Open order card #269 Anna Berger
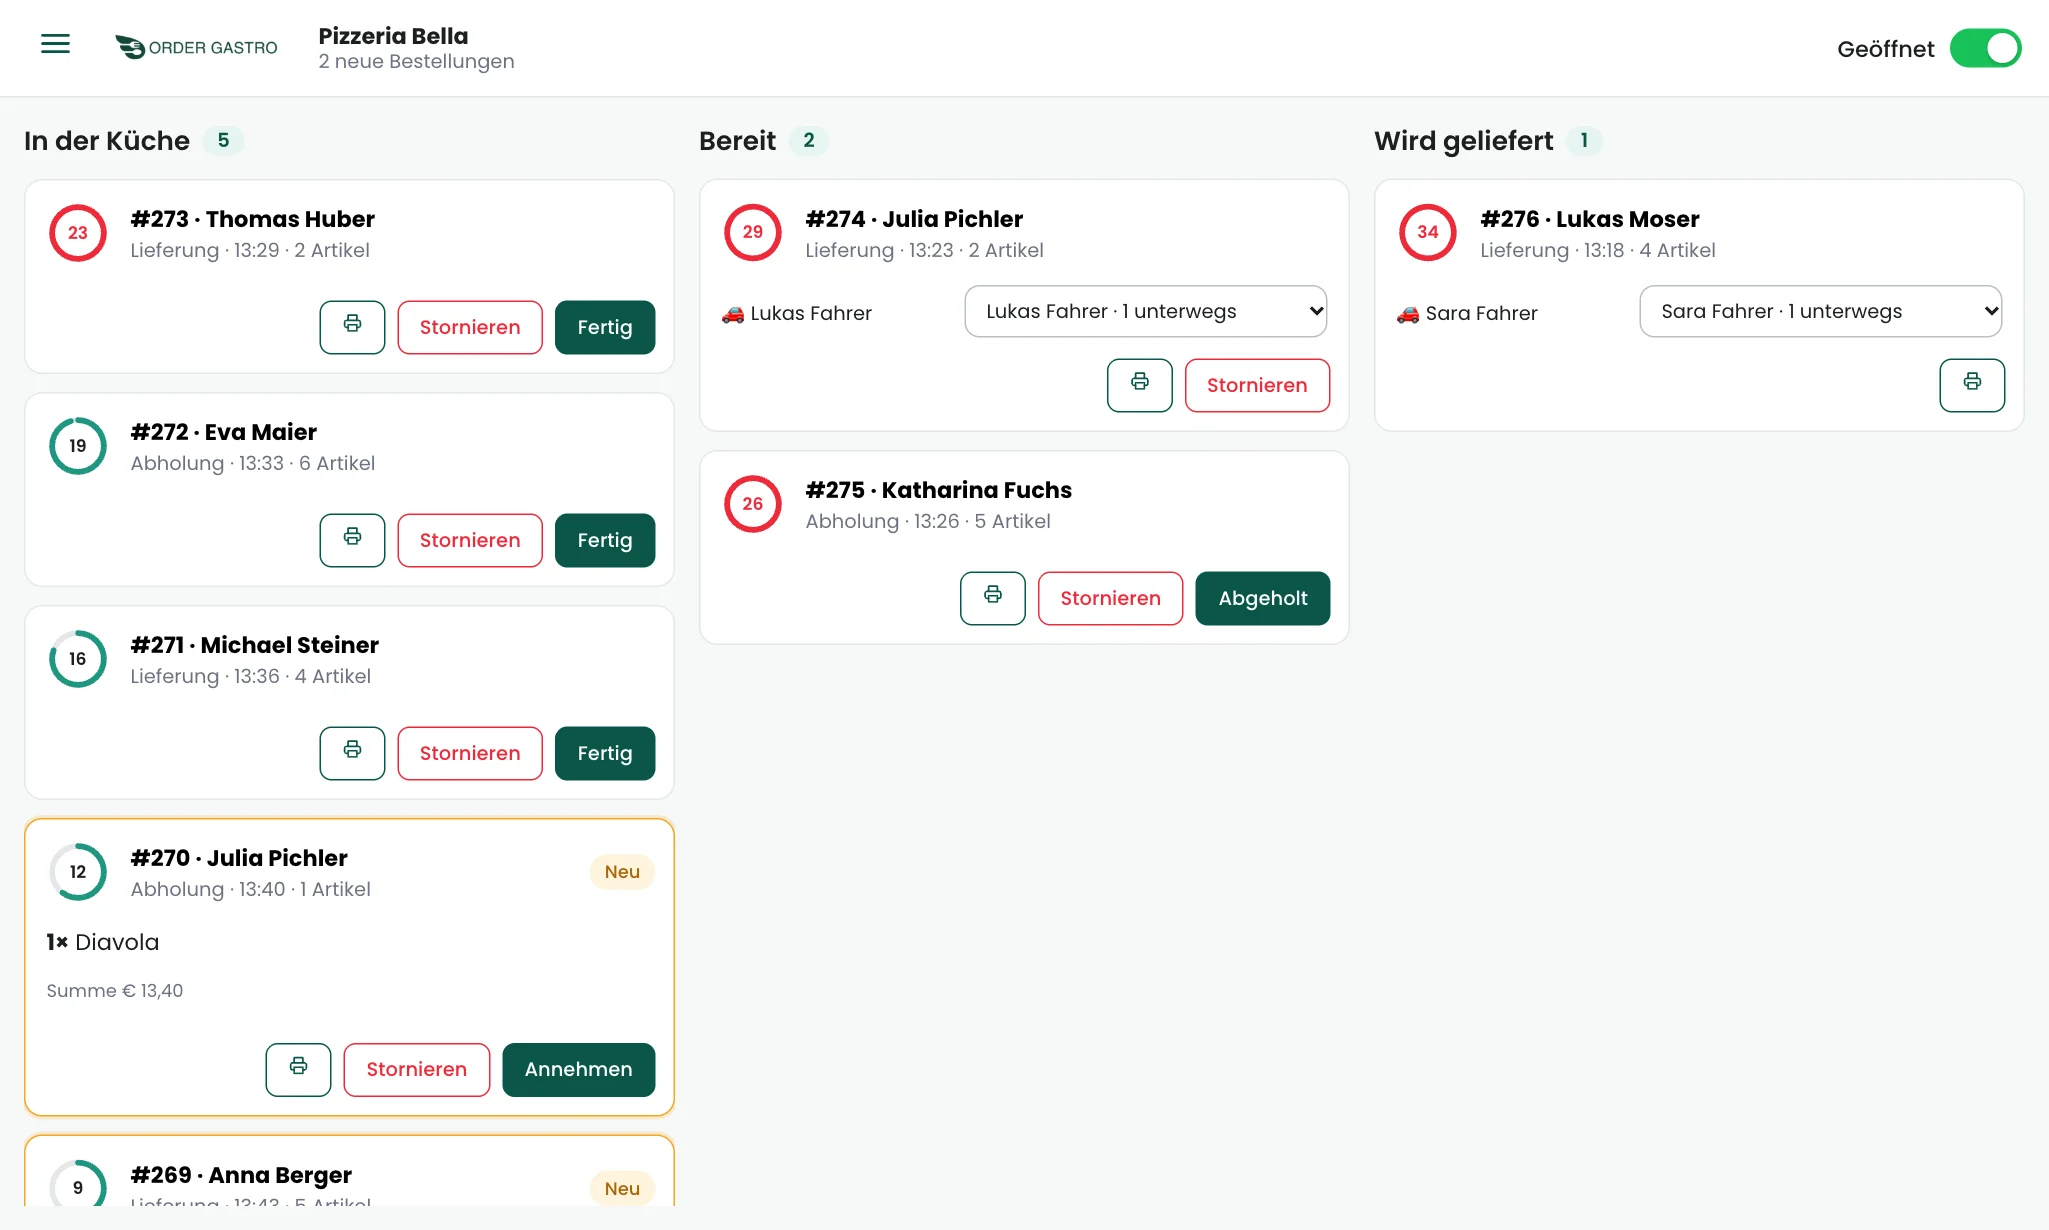Viewport: 2049px width, 1230px height. click(x=349, y=1170)
